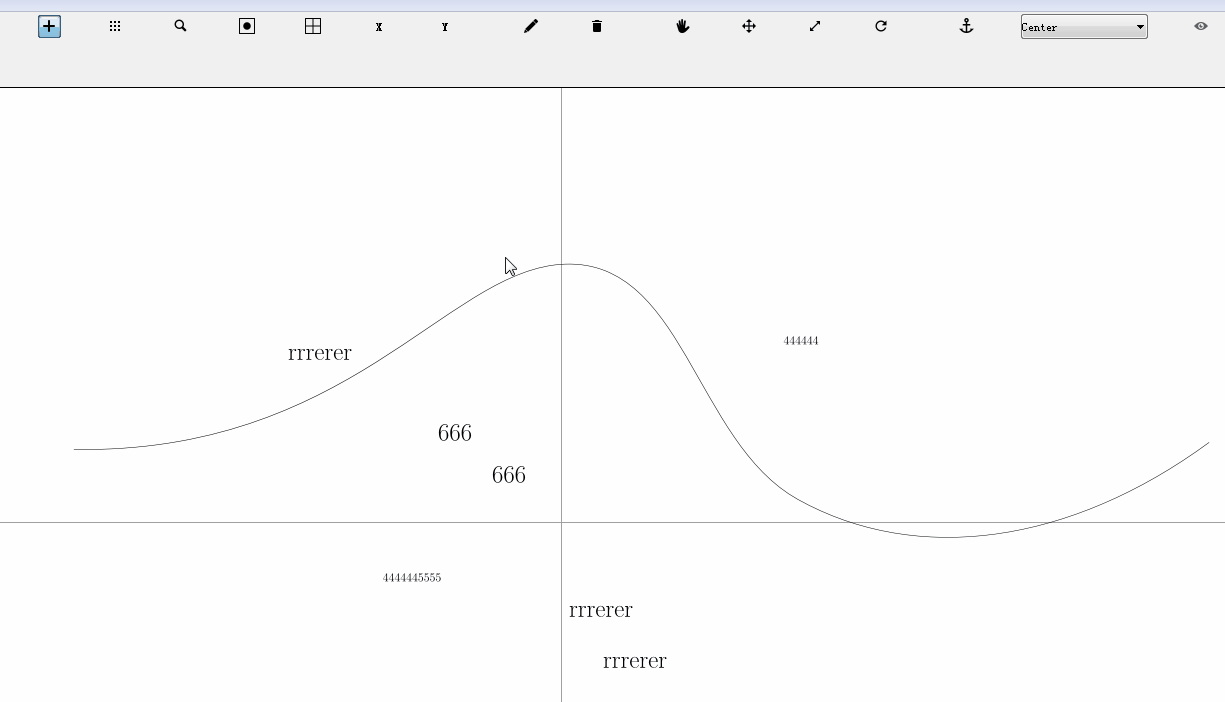Select the upper 666 text label

(455, 432)
